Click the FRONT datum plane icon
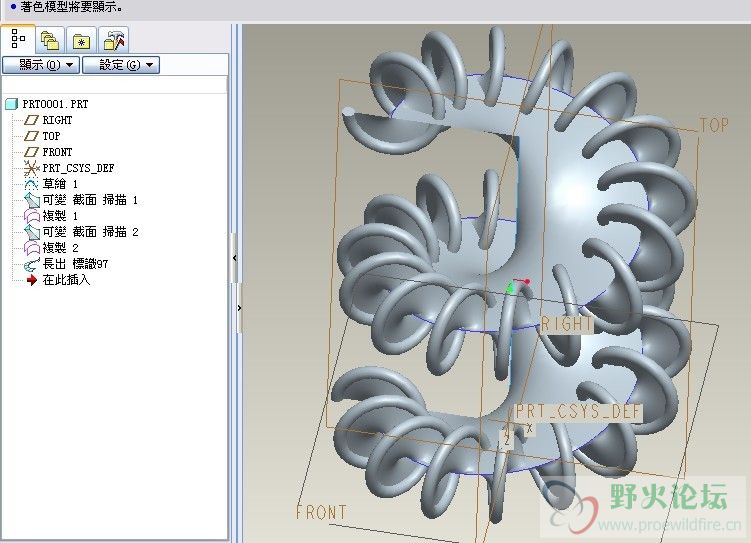 point(31,152)
